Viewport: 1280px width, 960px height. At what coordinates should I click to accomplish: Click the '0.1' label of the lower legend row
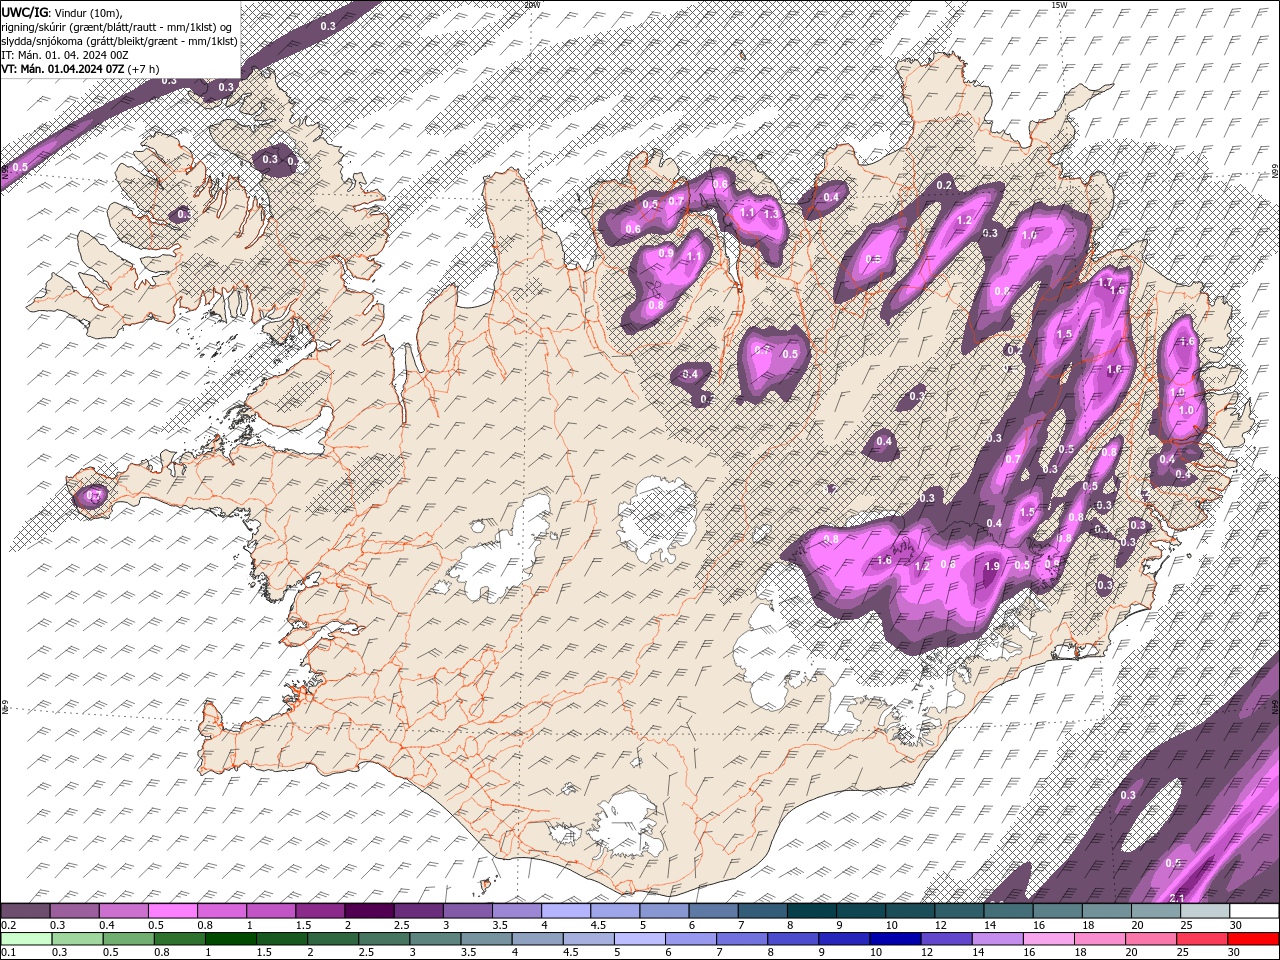pos(9,953)
